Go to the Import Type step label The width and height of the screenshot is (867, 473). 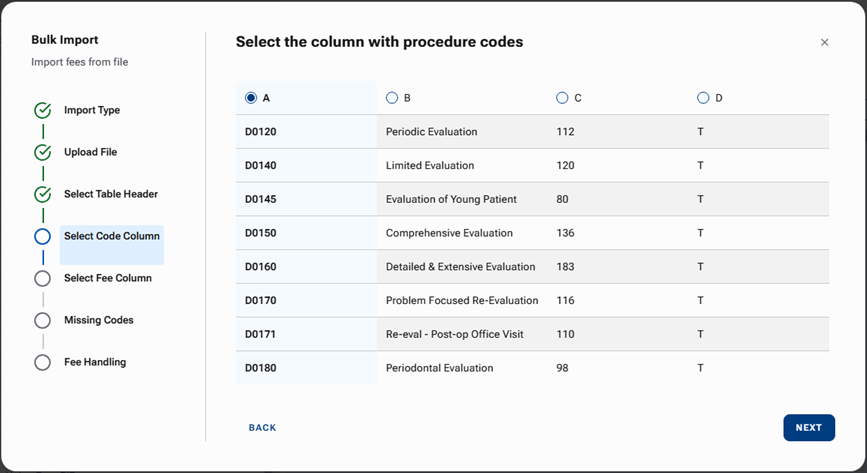[x=92, y=110]
